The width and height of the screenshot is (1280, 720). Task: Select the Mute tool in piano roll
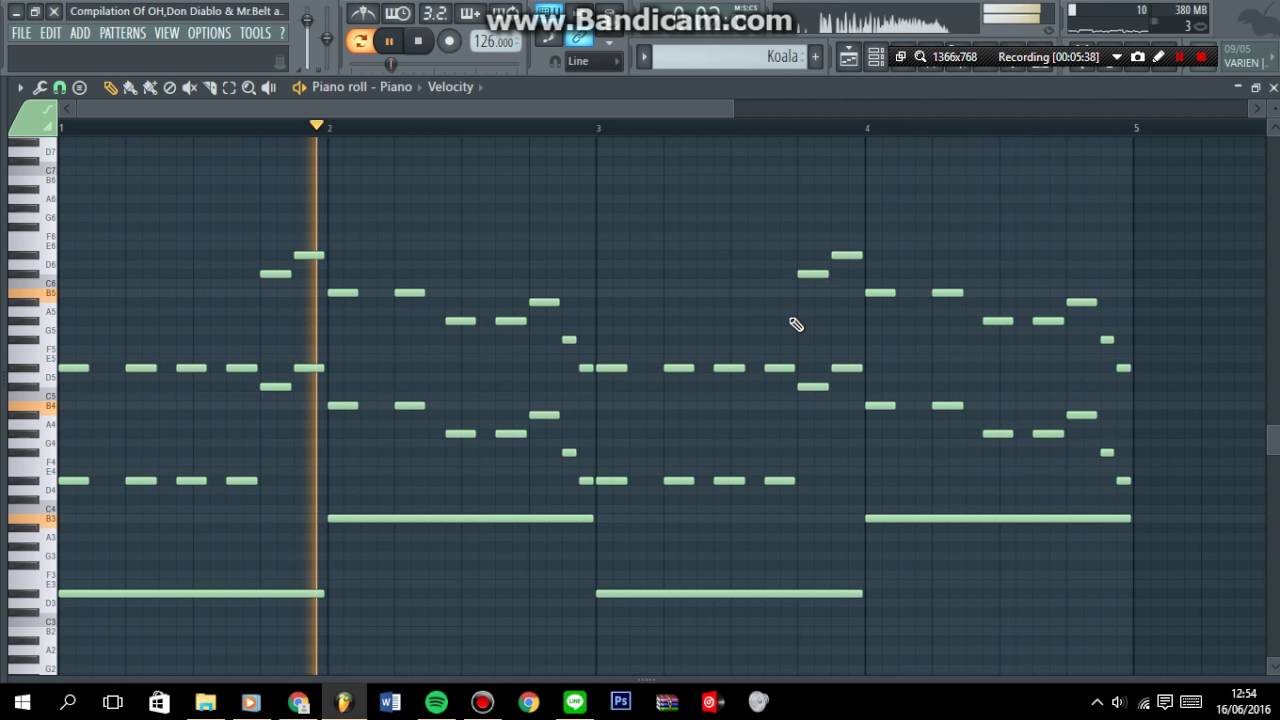pyautogui.click(x=189, y=88)
